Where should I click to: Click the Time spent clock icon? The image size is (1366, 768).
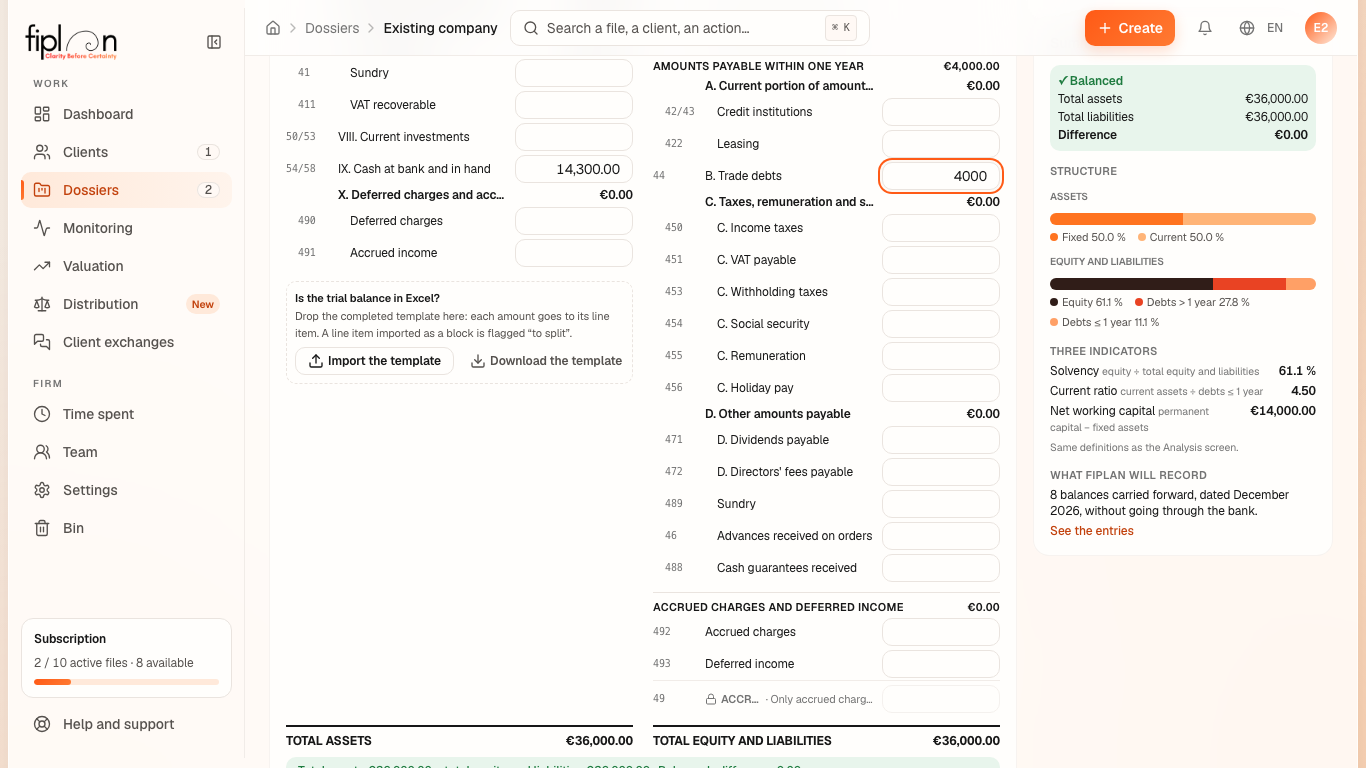click(x=42, y=414)
